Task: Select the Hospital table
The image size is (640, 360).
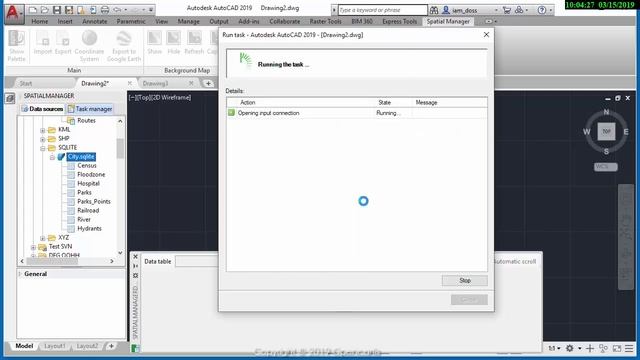Action: pos(88,183)
